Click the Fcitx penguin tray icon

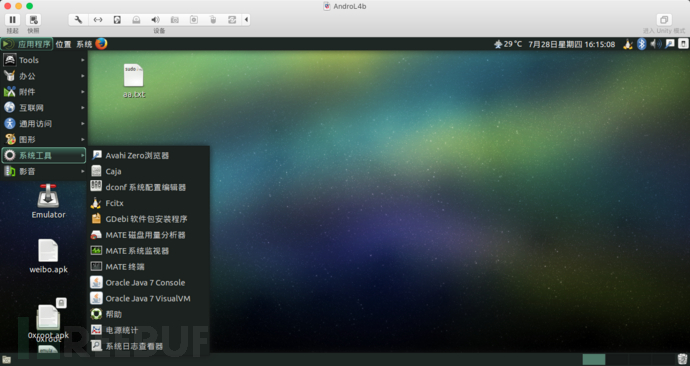pyautogui.click(x=628, y=44)
